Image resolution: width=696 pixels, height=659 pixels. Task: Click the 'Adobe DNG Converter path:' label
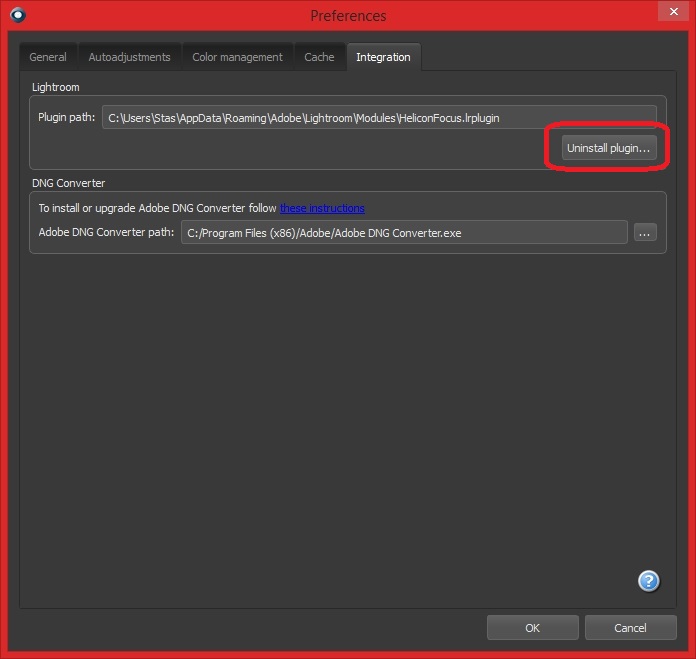click(x=106, y=232)
